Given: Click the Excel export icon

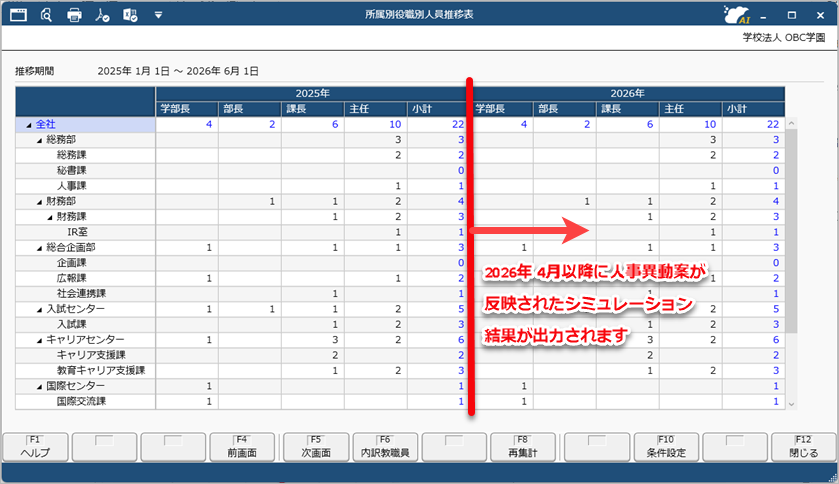Looking at the screenshot, I should click(130, 14).
